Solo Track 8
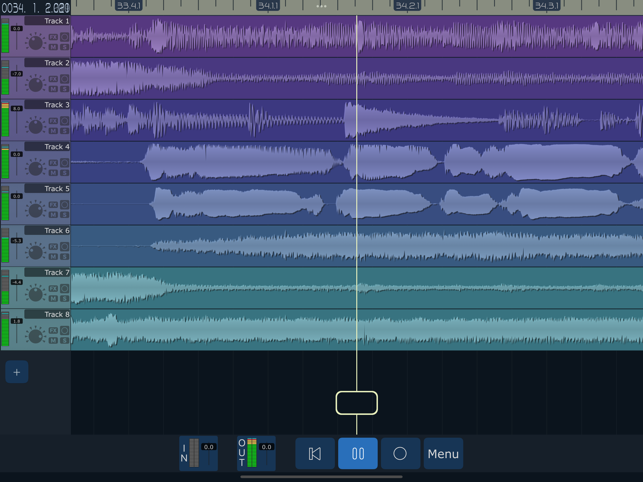 (x=64, y=340)
